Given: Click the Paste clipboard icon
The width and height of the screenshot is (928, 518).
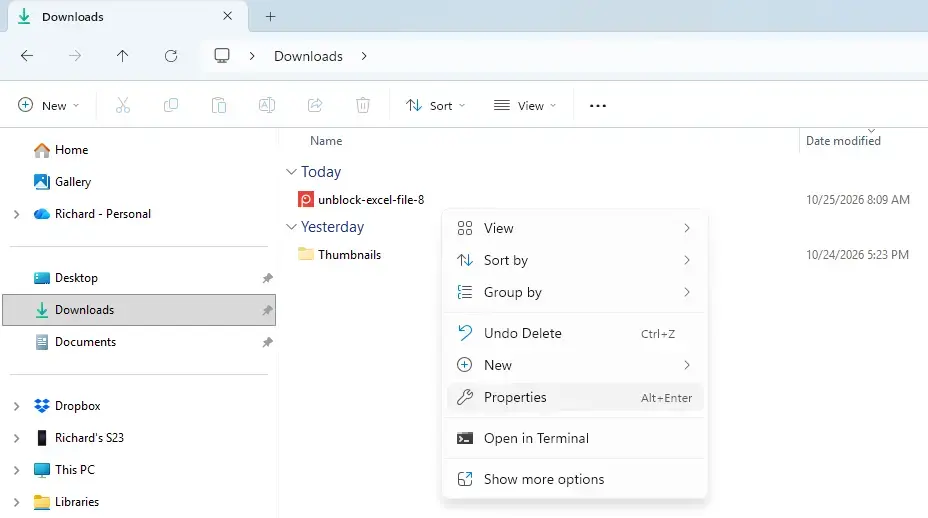Looking at the screenshot, I should coord(218,105).
